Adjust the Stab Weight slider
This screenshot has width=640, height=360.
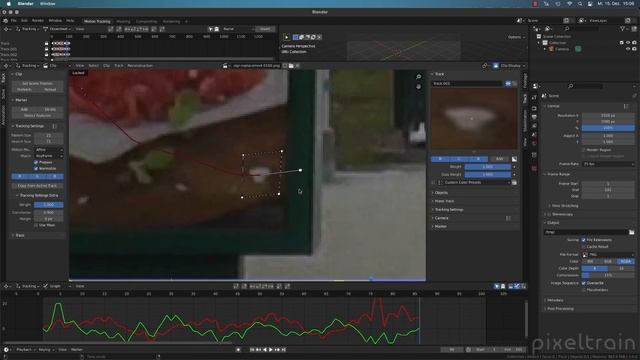coord(488,174)
